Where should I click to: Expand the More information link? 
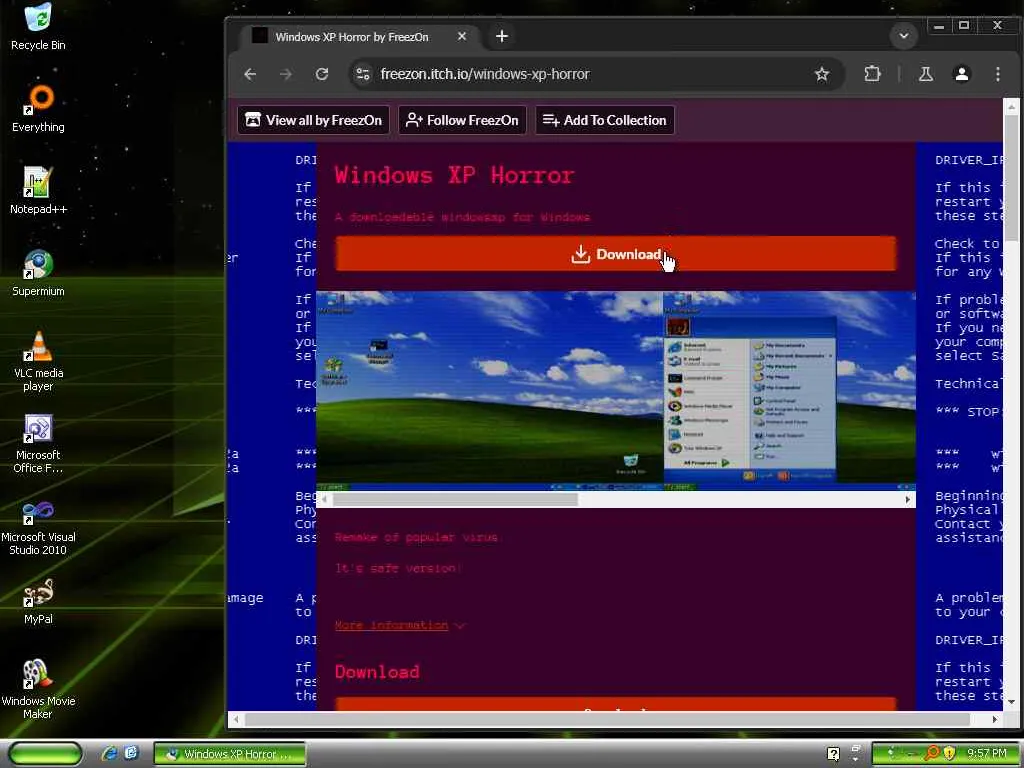[399, 625]
